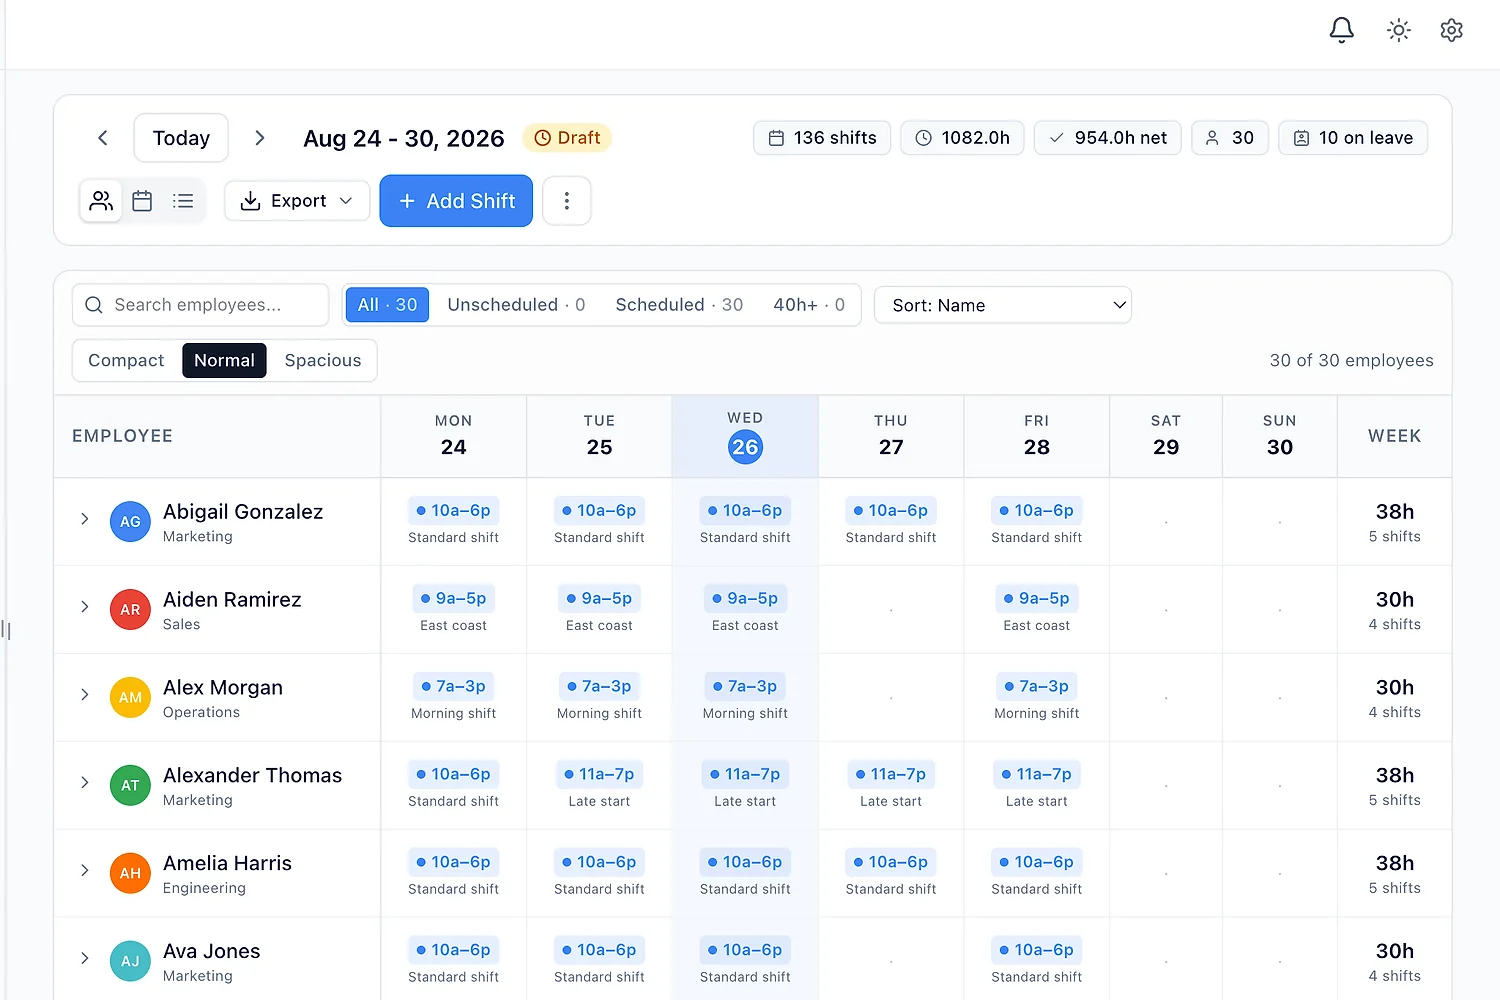Click Aiden Ramirez empty Thursday cell

891,610
